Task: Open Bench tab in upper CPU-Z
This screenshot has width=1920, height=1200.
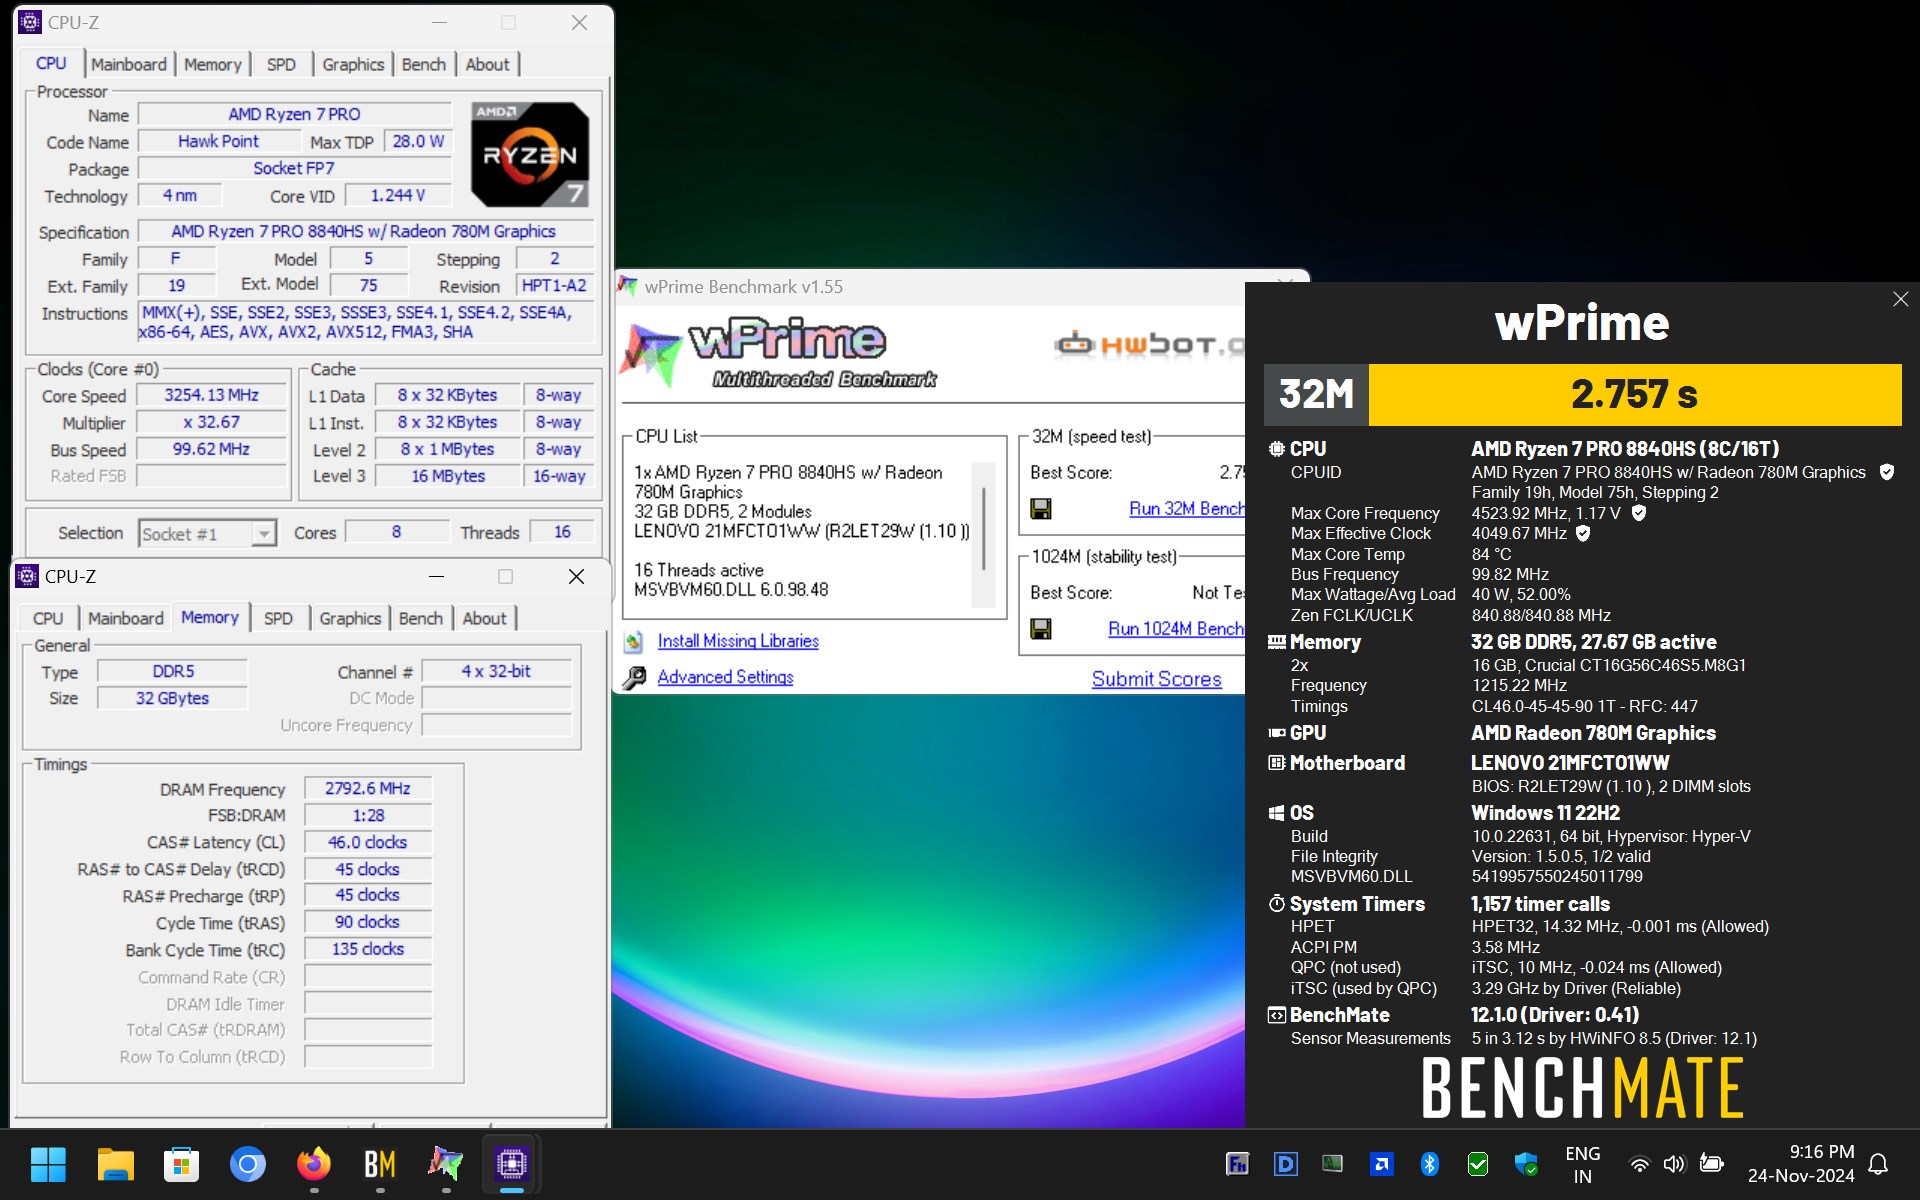Action: click(424, 64)
